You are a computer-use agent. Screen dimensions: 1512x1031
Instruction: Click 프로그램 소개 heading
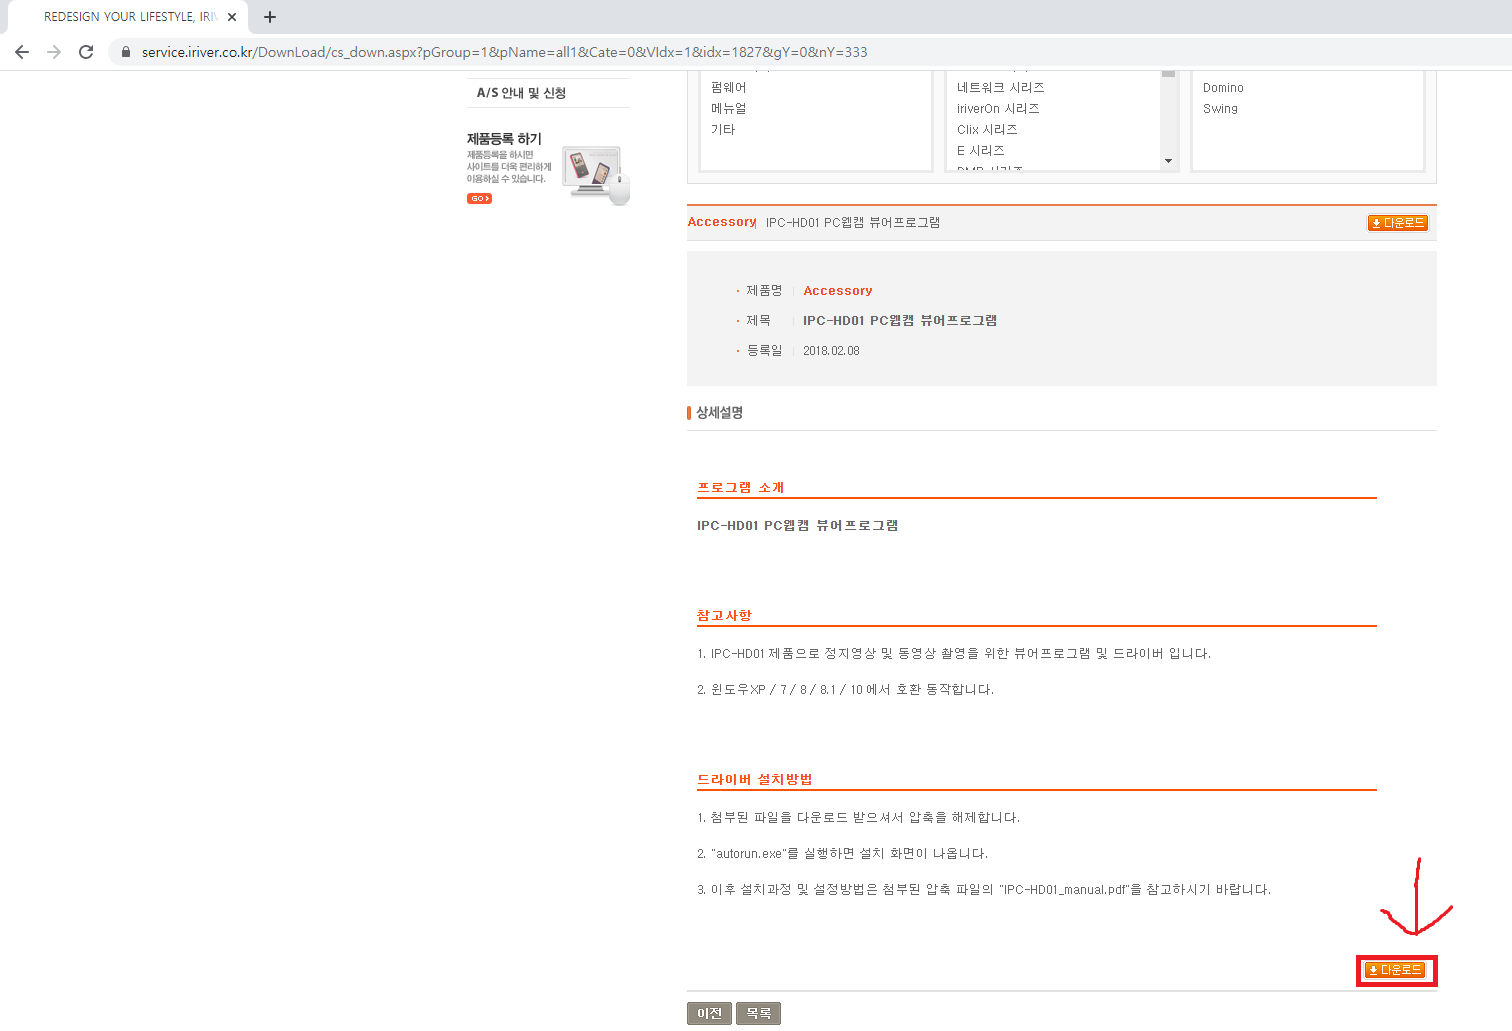(x=741, y=488)
